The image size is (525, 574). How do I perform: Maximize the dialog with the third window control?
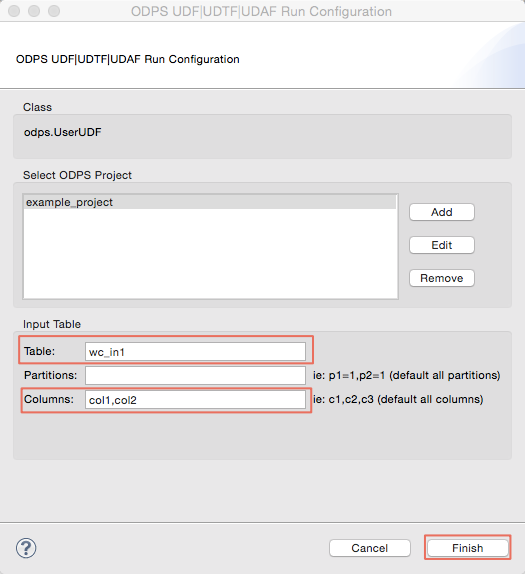[54, 11]
